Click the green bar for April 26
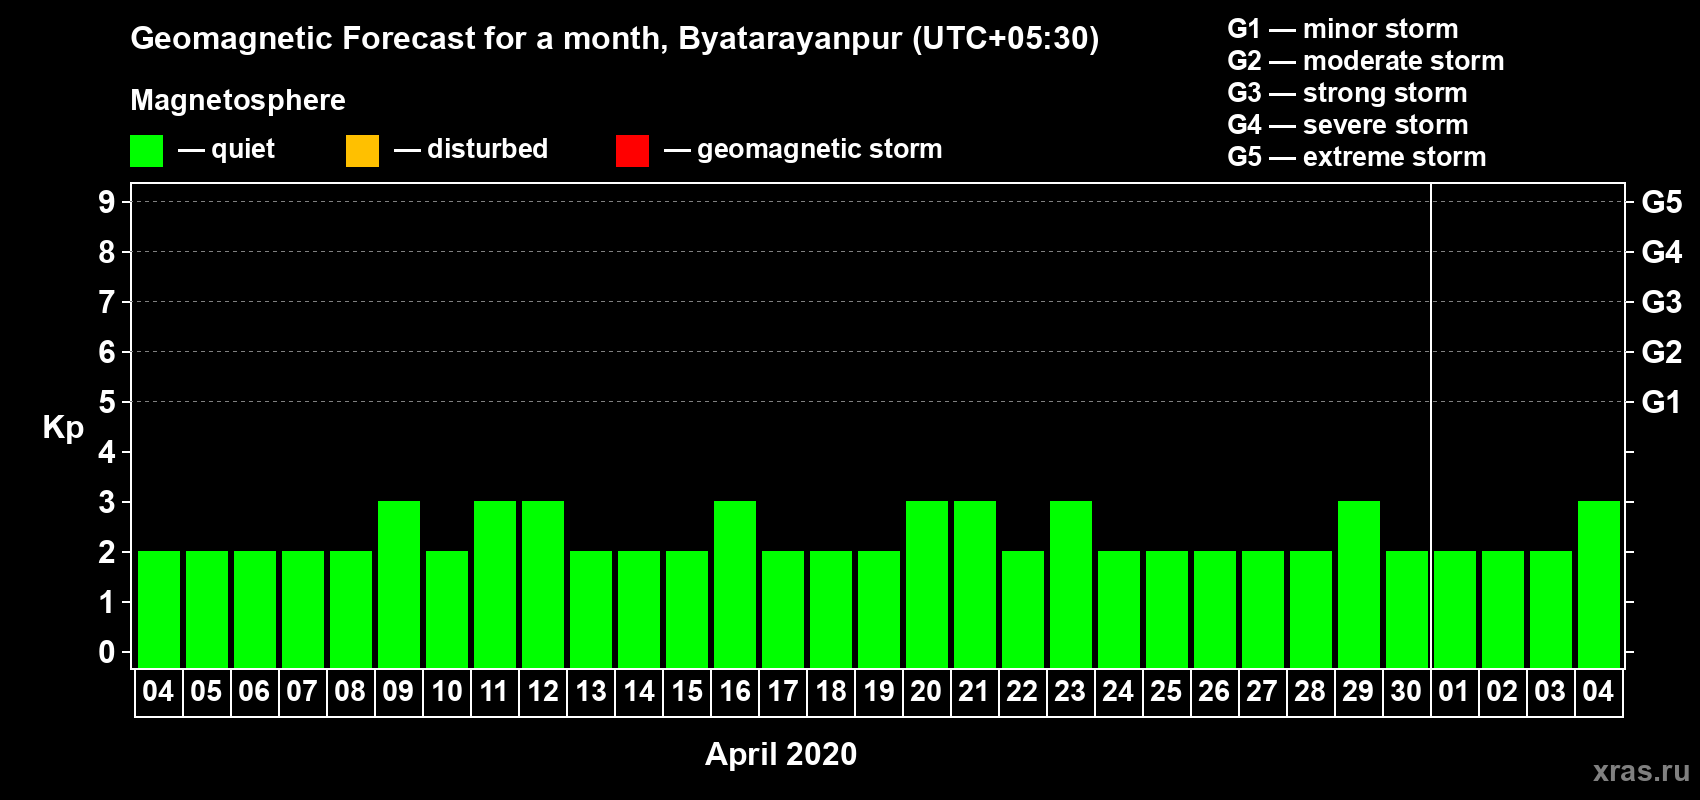 (x=1215, y=609)
